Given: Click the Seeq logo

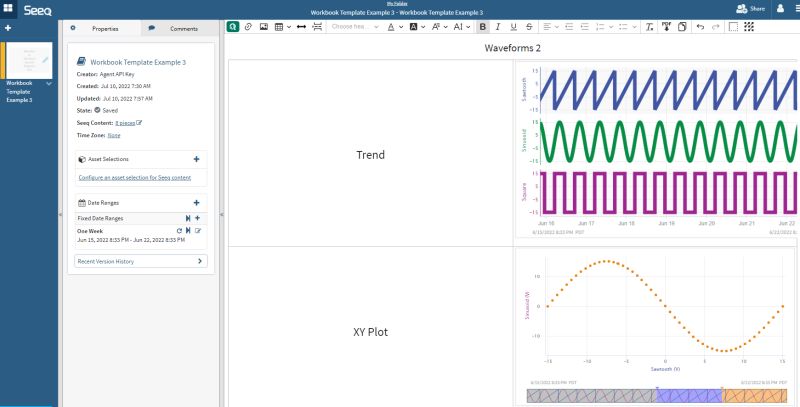Looking at the screenshot, I should click(x=38, y=10).
